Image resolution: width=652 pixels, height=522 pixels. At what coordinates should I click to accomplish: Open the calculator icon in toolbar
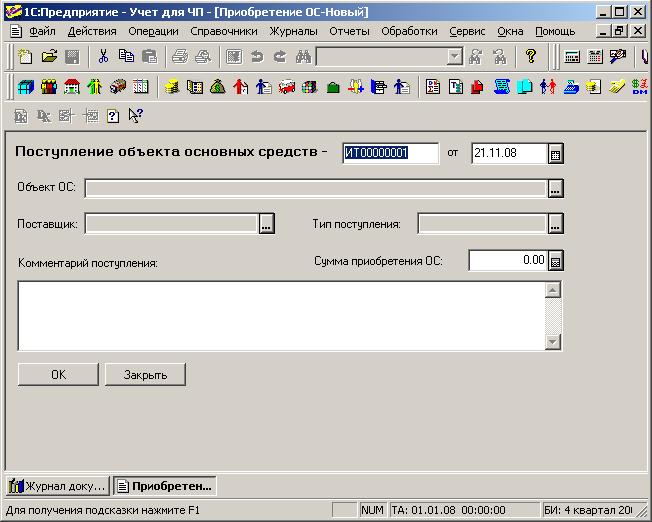click(x=573, y=57)
